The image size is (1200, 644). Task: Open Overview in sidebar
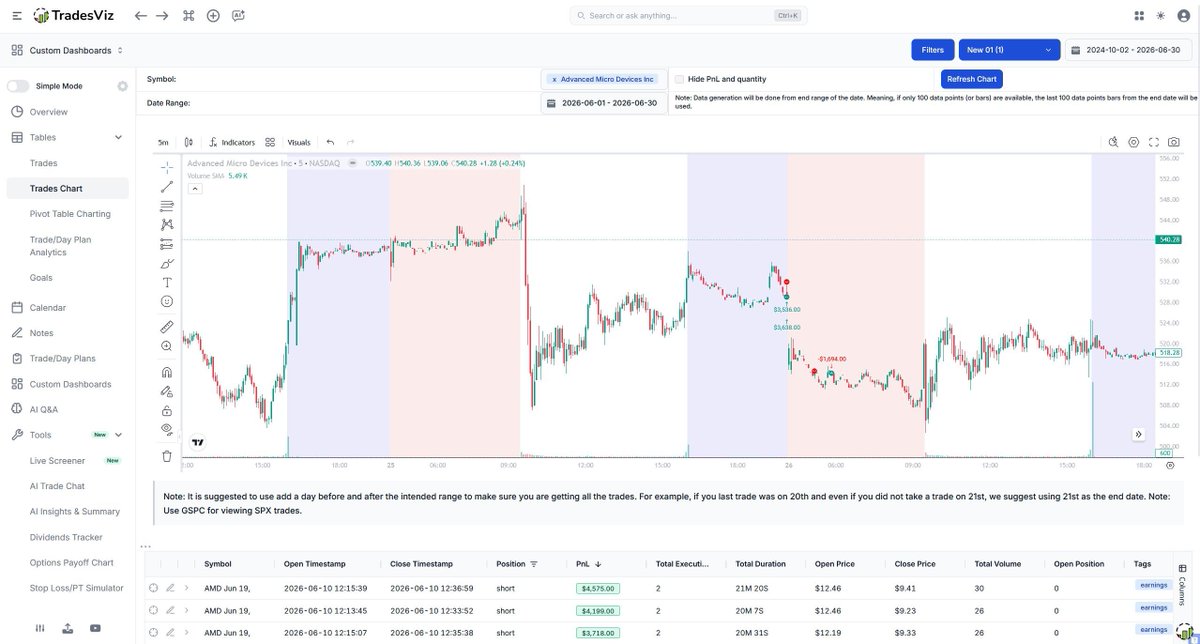pyautogui.click(x=49, y=112)
